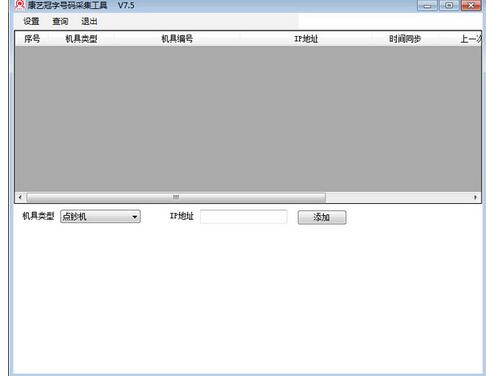Viewport: 486px width, 376px height.
Task: Focus the IP地址 input field
Action: (244, 217)
